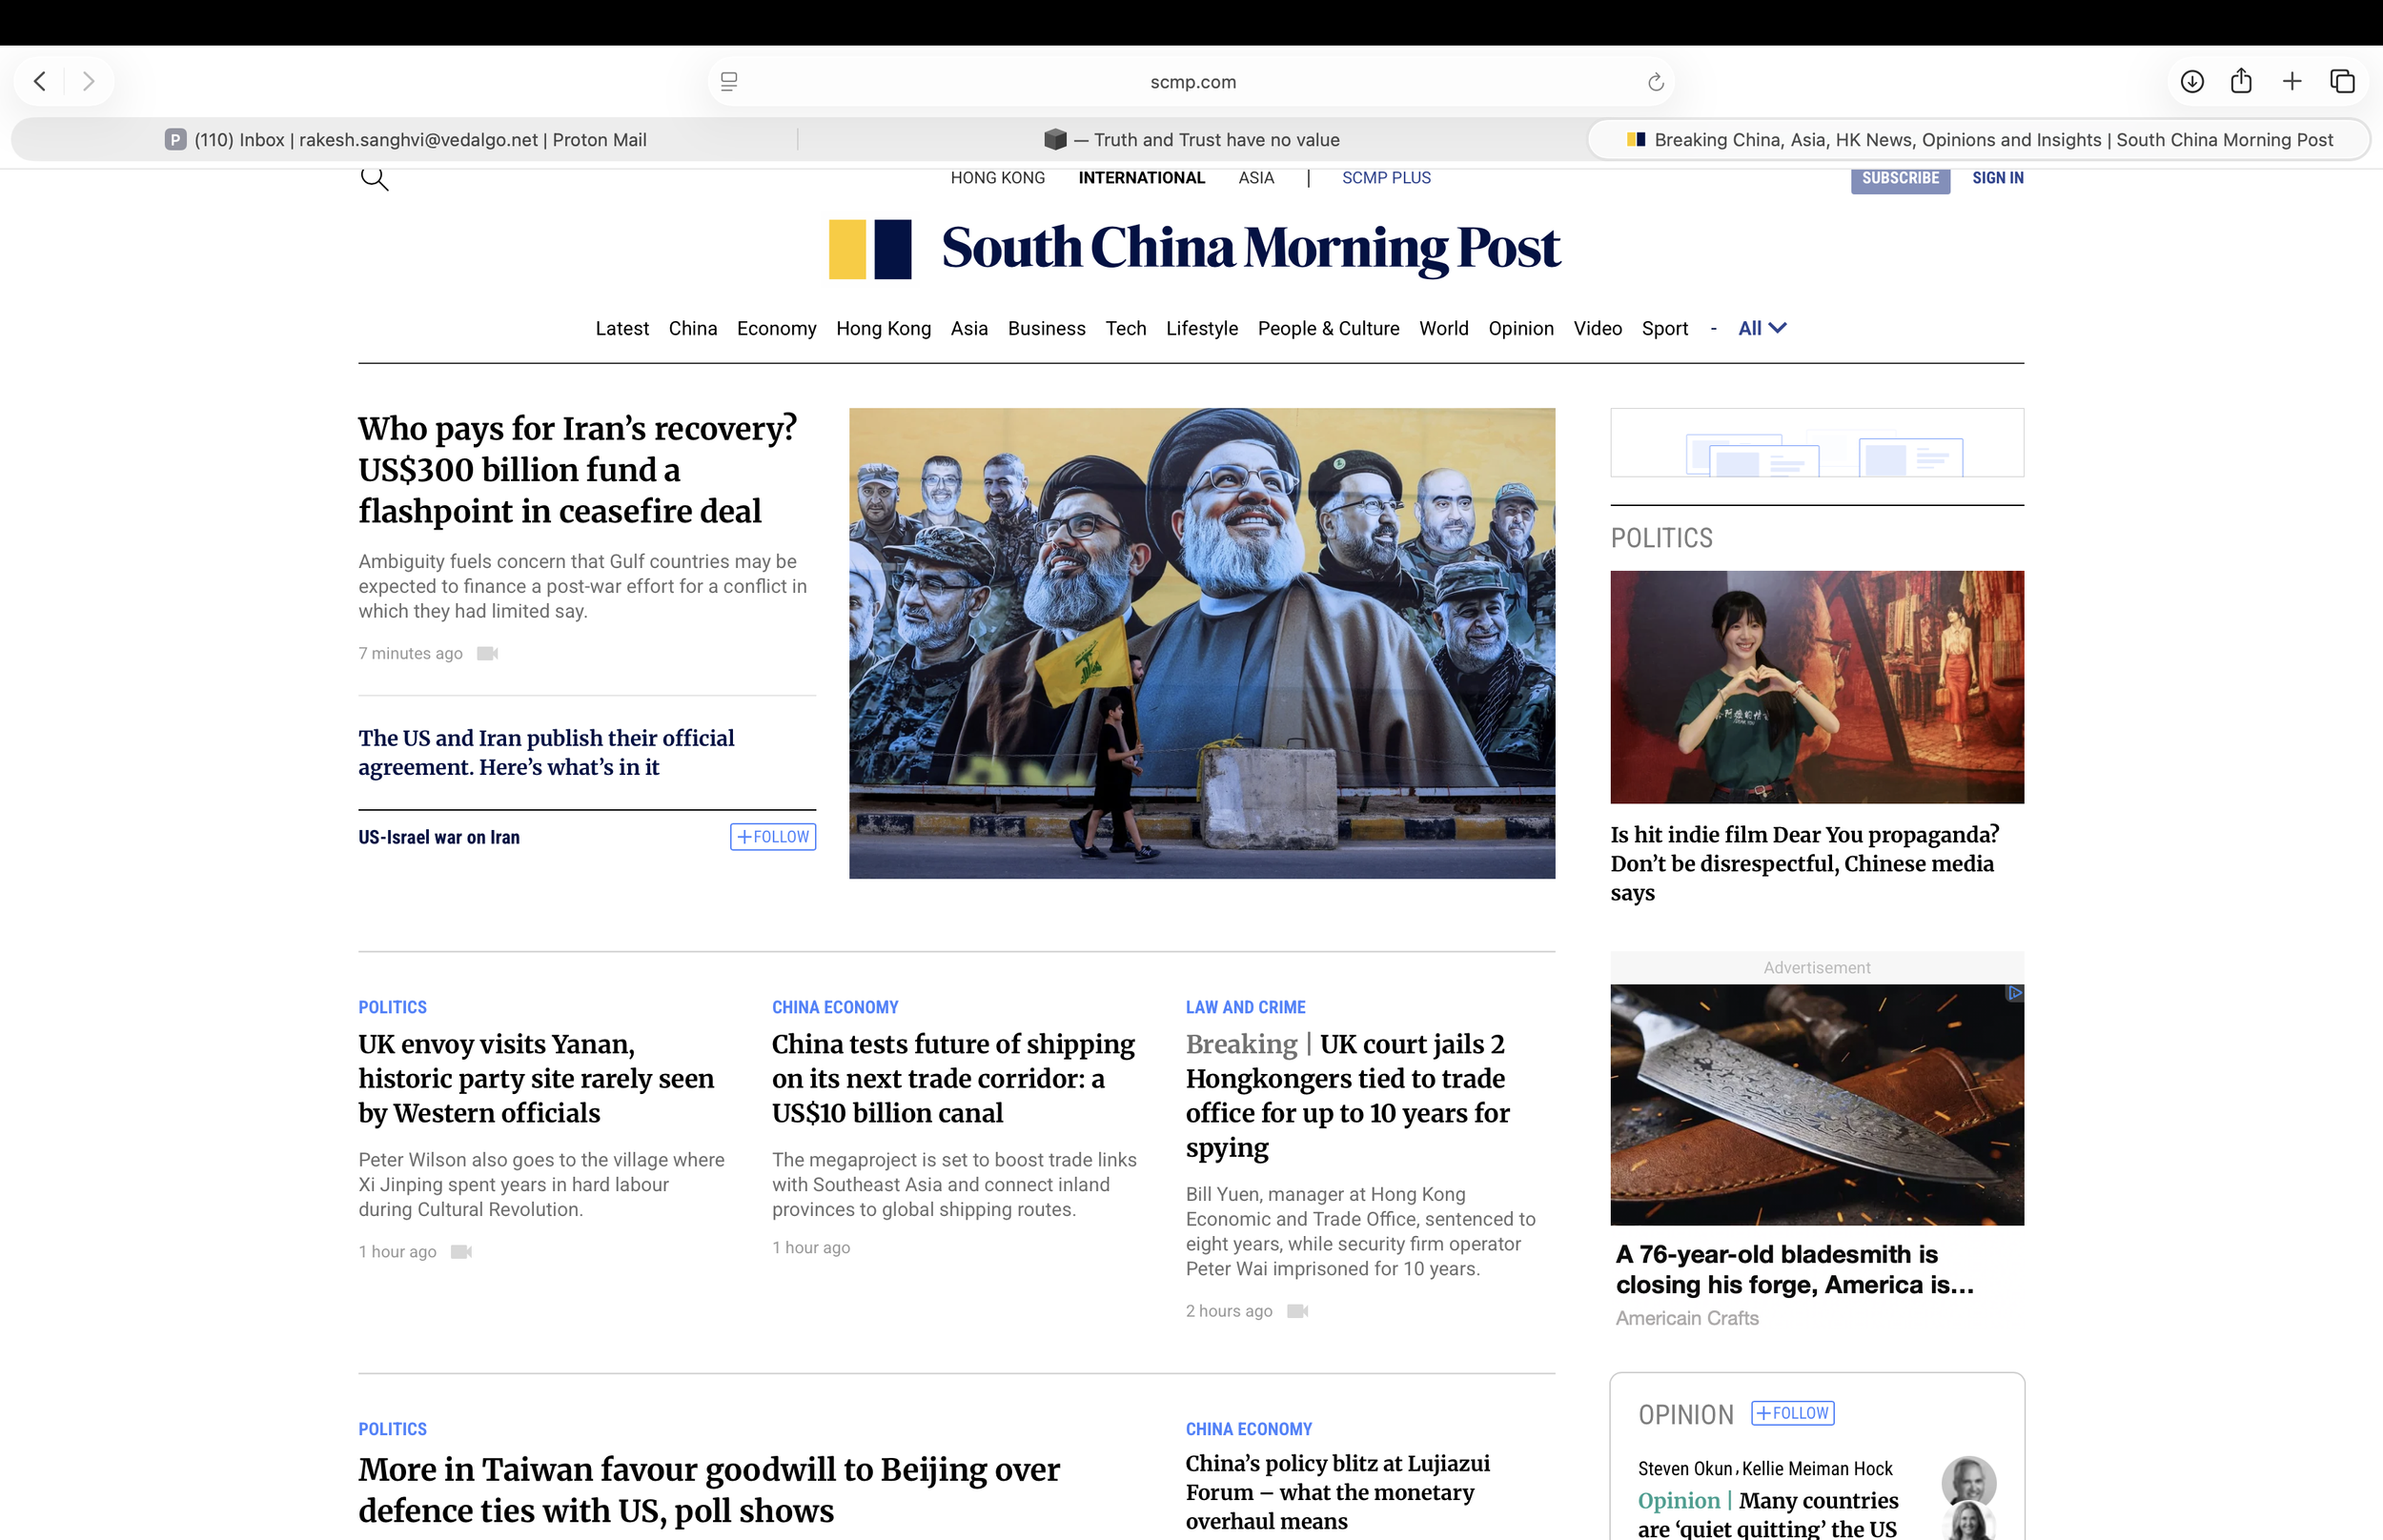Viewport: 2383px width, 1540px height.
Task: Open the China tests future of shipping article
Action: click(953, 1079)
